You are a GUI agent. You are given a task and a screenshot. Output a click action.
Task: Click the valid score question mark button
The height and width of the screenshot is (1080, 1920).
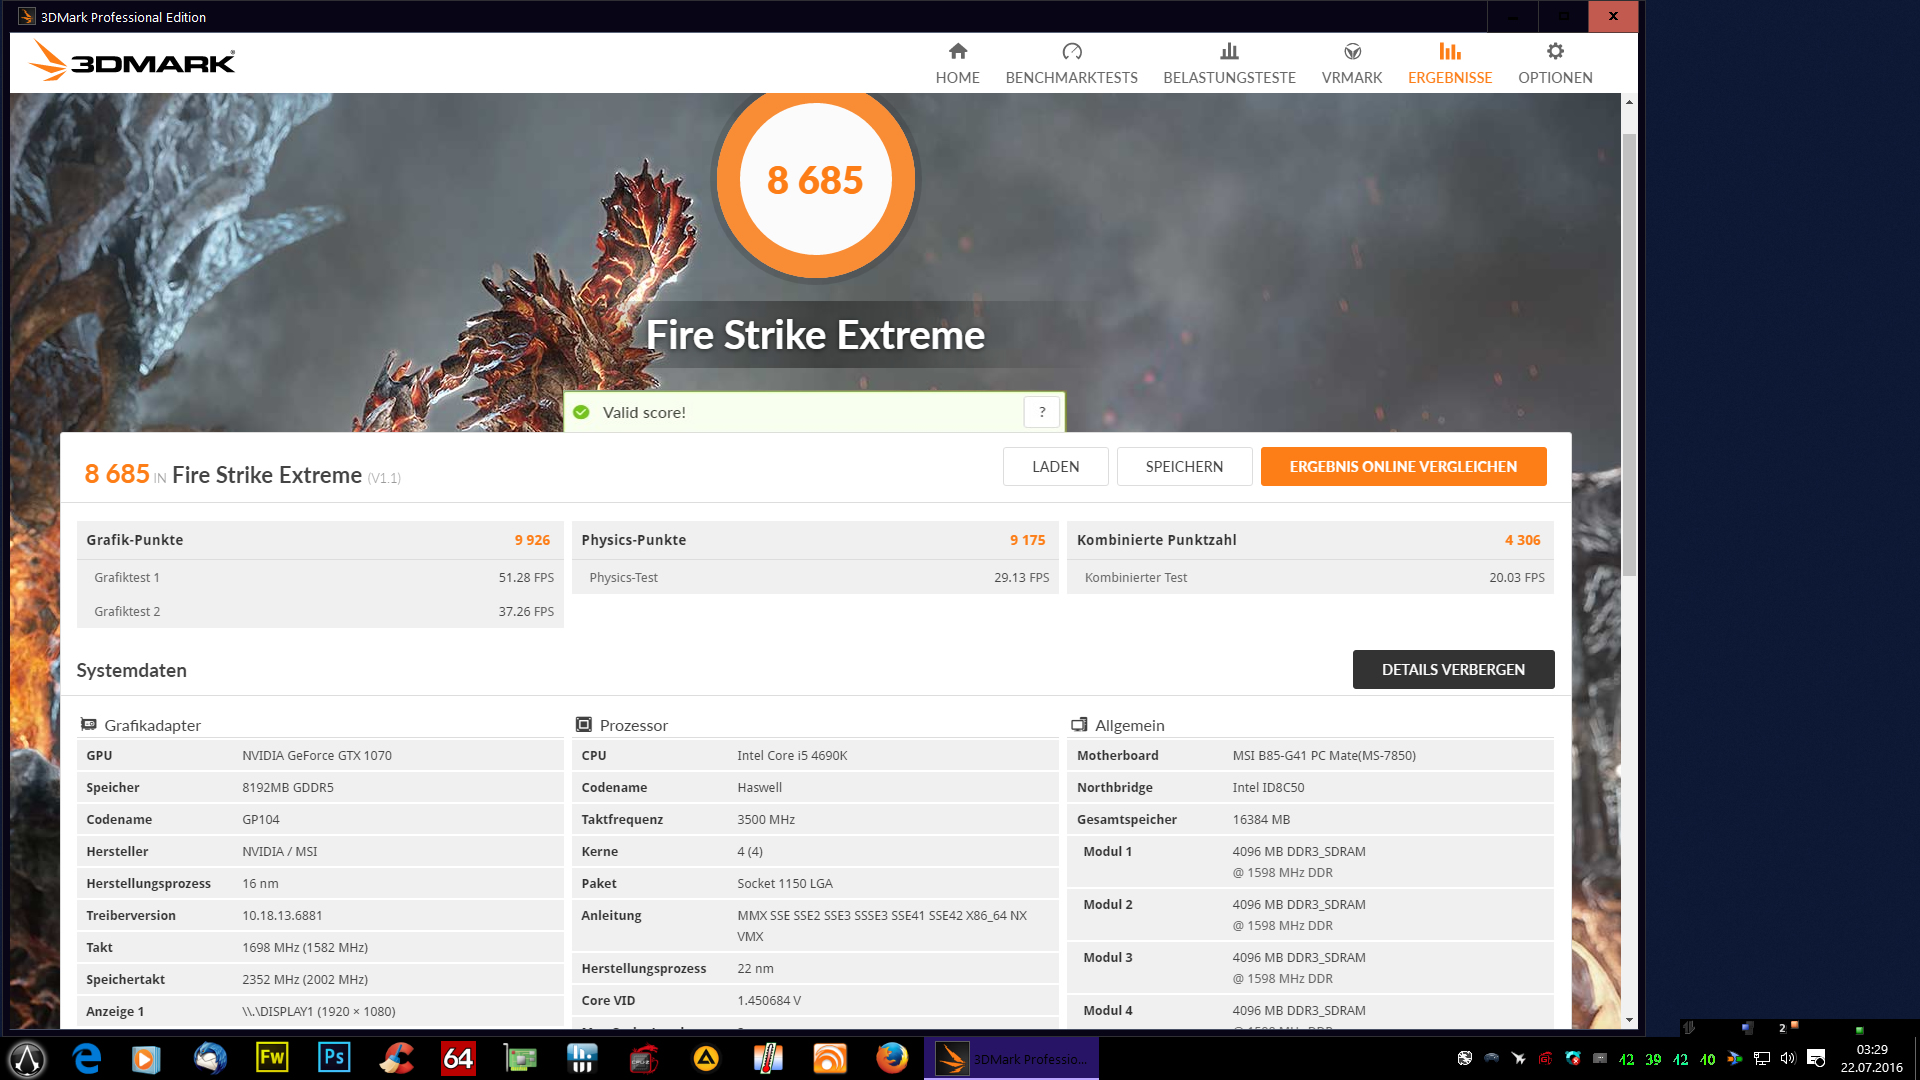pos(1041,412)
